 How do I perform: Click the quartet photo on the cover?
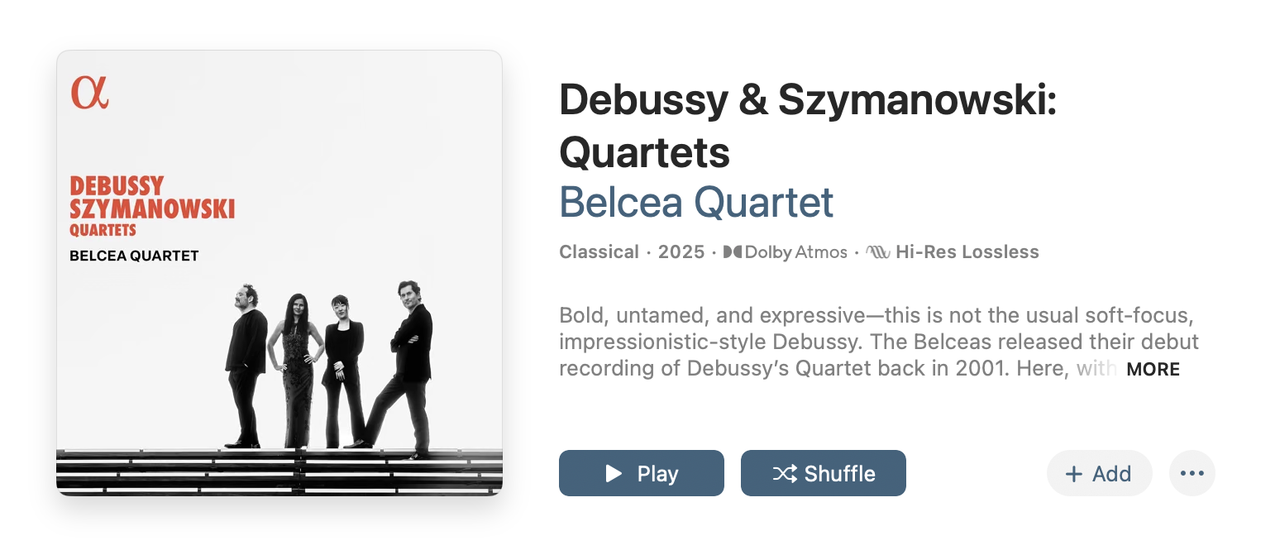[330, 370]
